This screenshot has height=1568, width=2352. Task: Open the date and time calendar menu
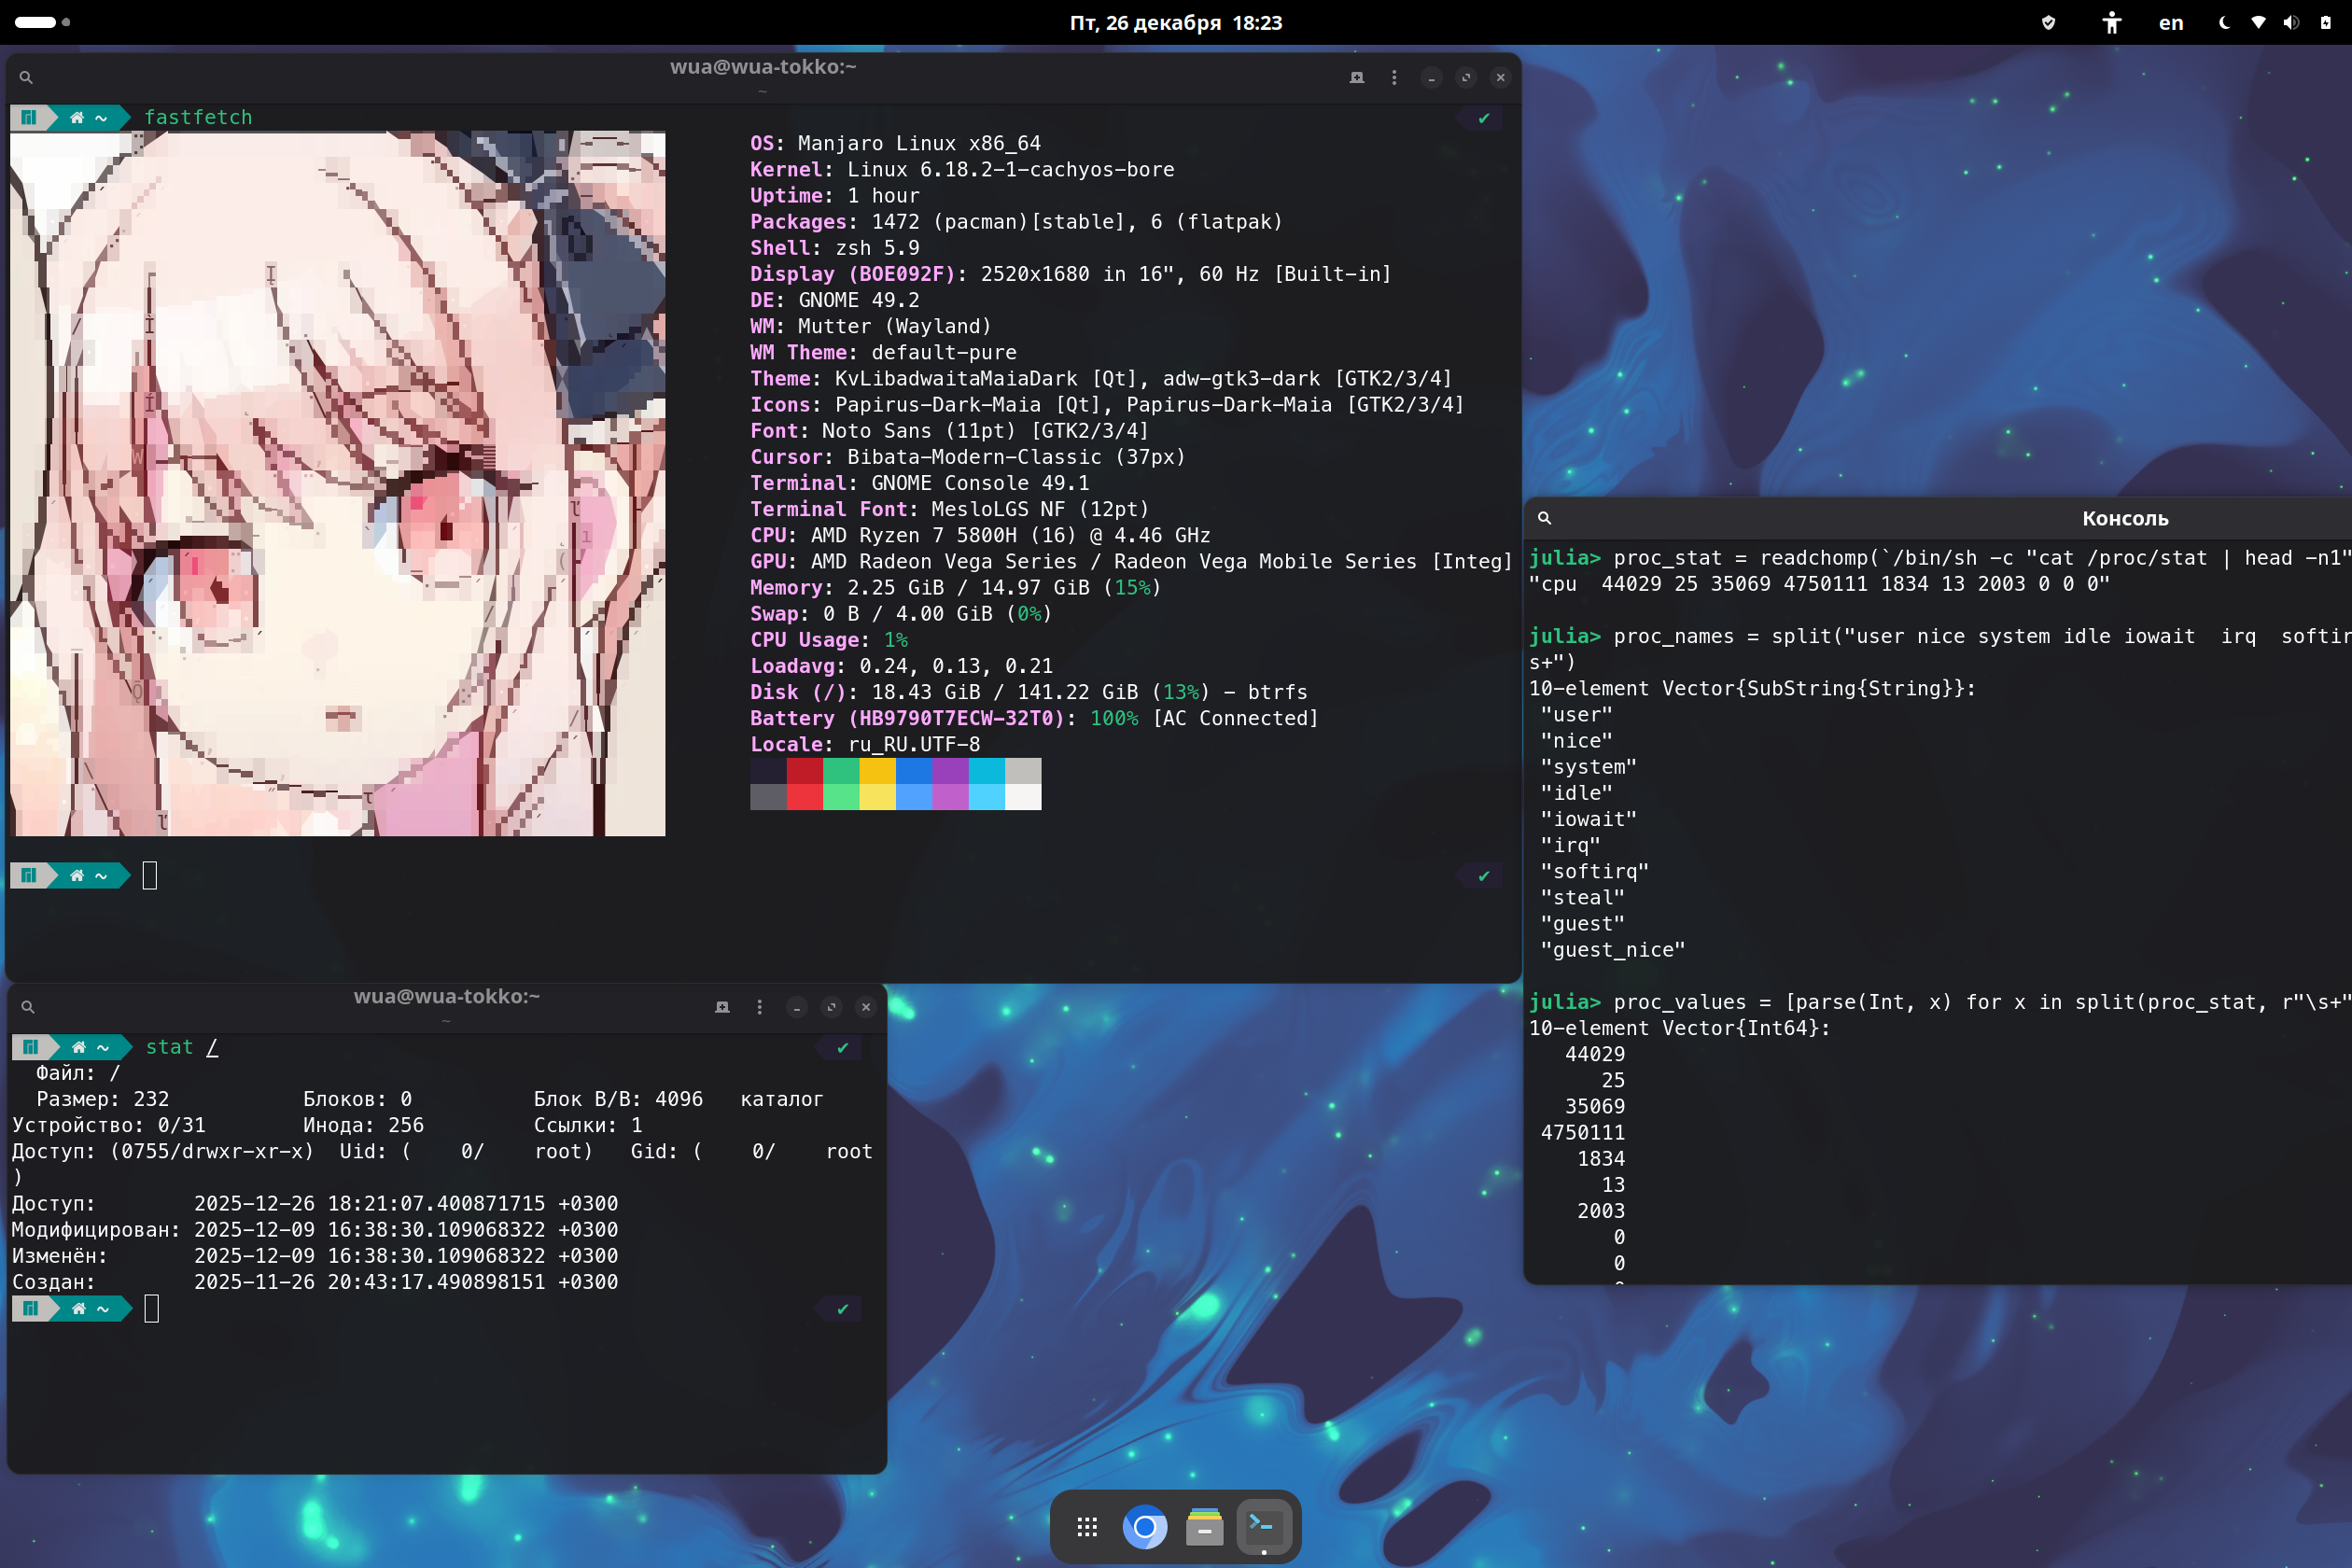coord(1175,22)
